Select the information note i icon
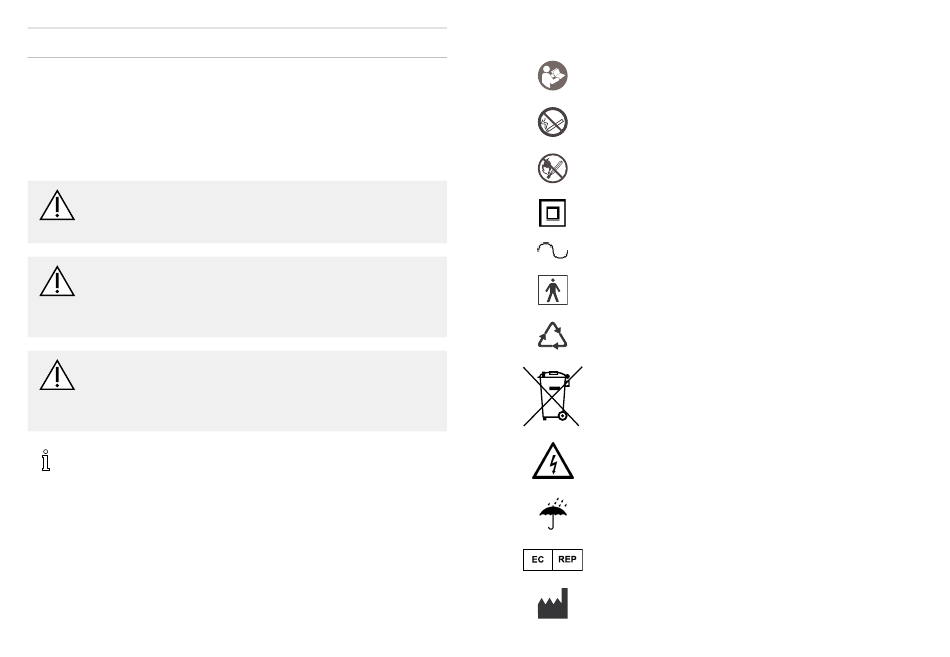 pos(45,461)
